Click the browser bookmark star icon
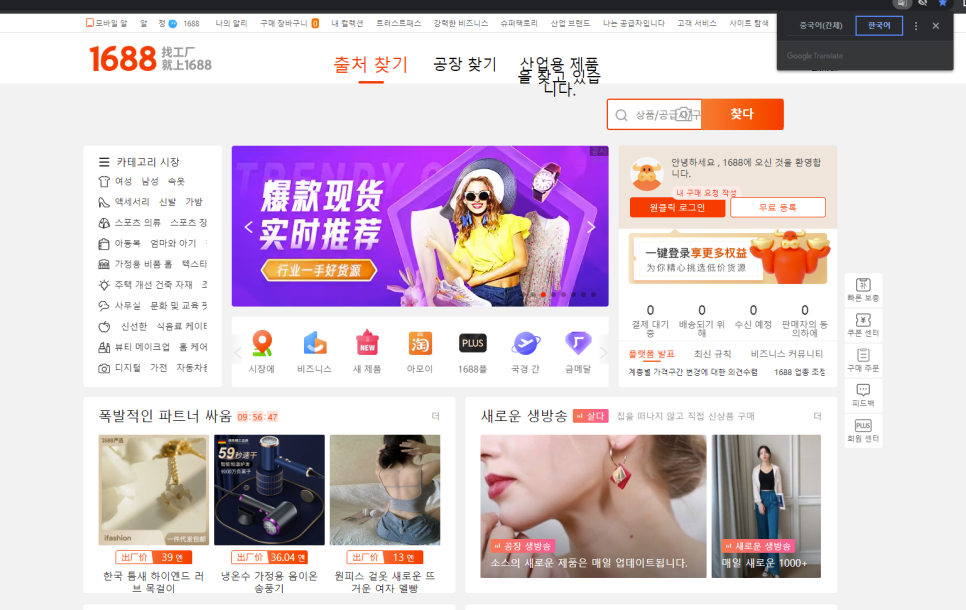Viewport: 966px width, 610px height. 943,3
